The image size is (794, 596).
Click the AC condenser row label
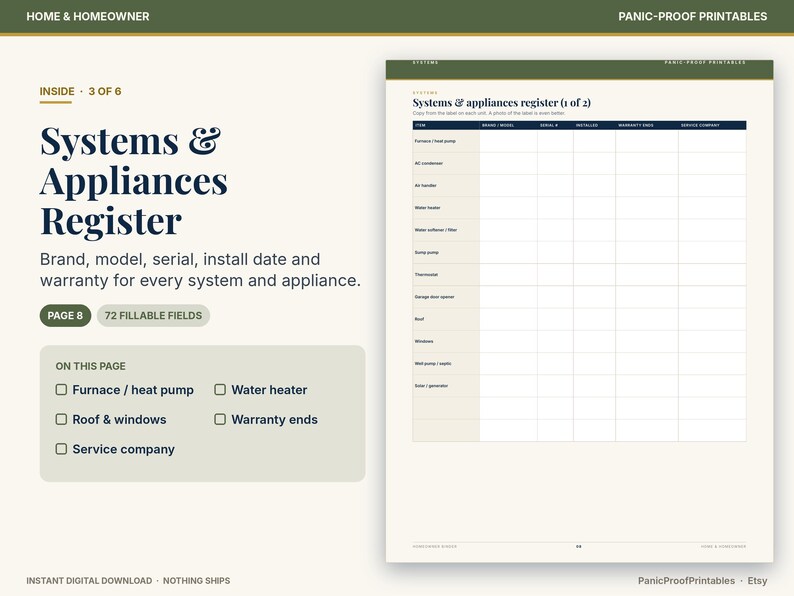click(x=428, y=164)
